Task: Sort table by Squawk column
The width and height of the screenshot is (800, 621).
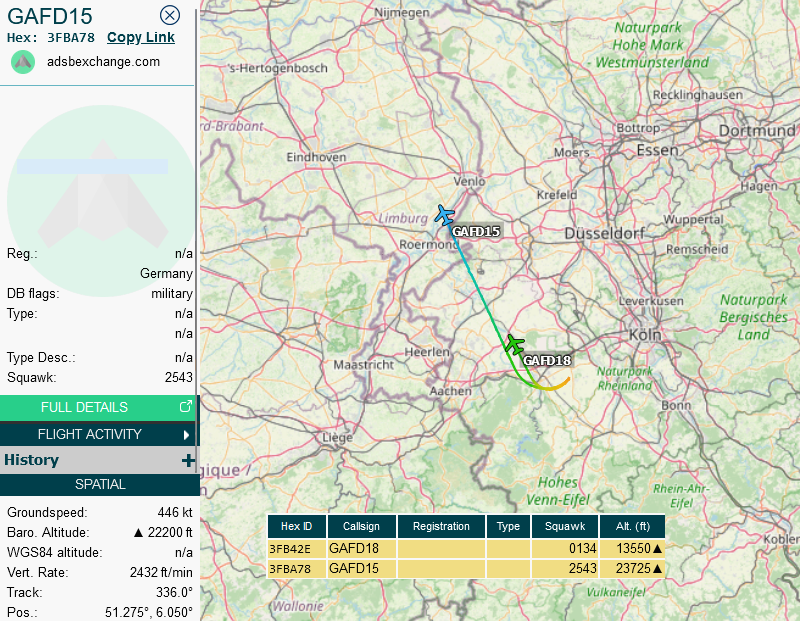Action: [565, 526]
